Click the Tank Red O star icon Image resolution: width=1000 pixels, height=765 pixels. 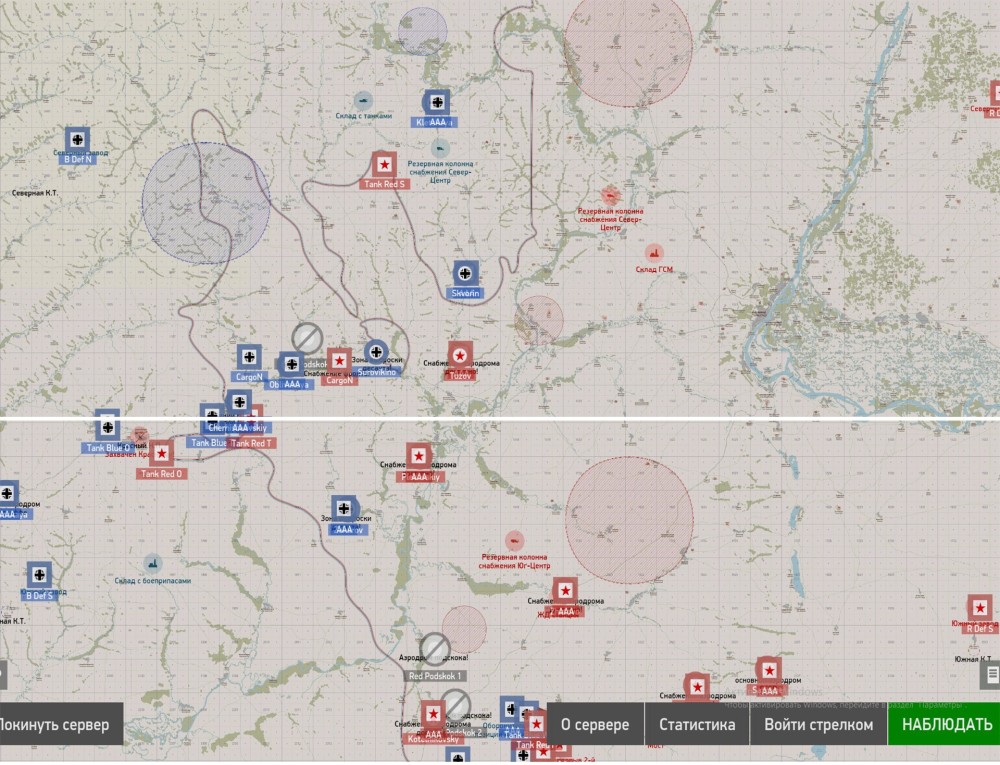tap(161, 453)
